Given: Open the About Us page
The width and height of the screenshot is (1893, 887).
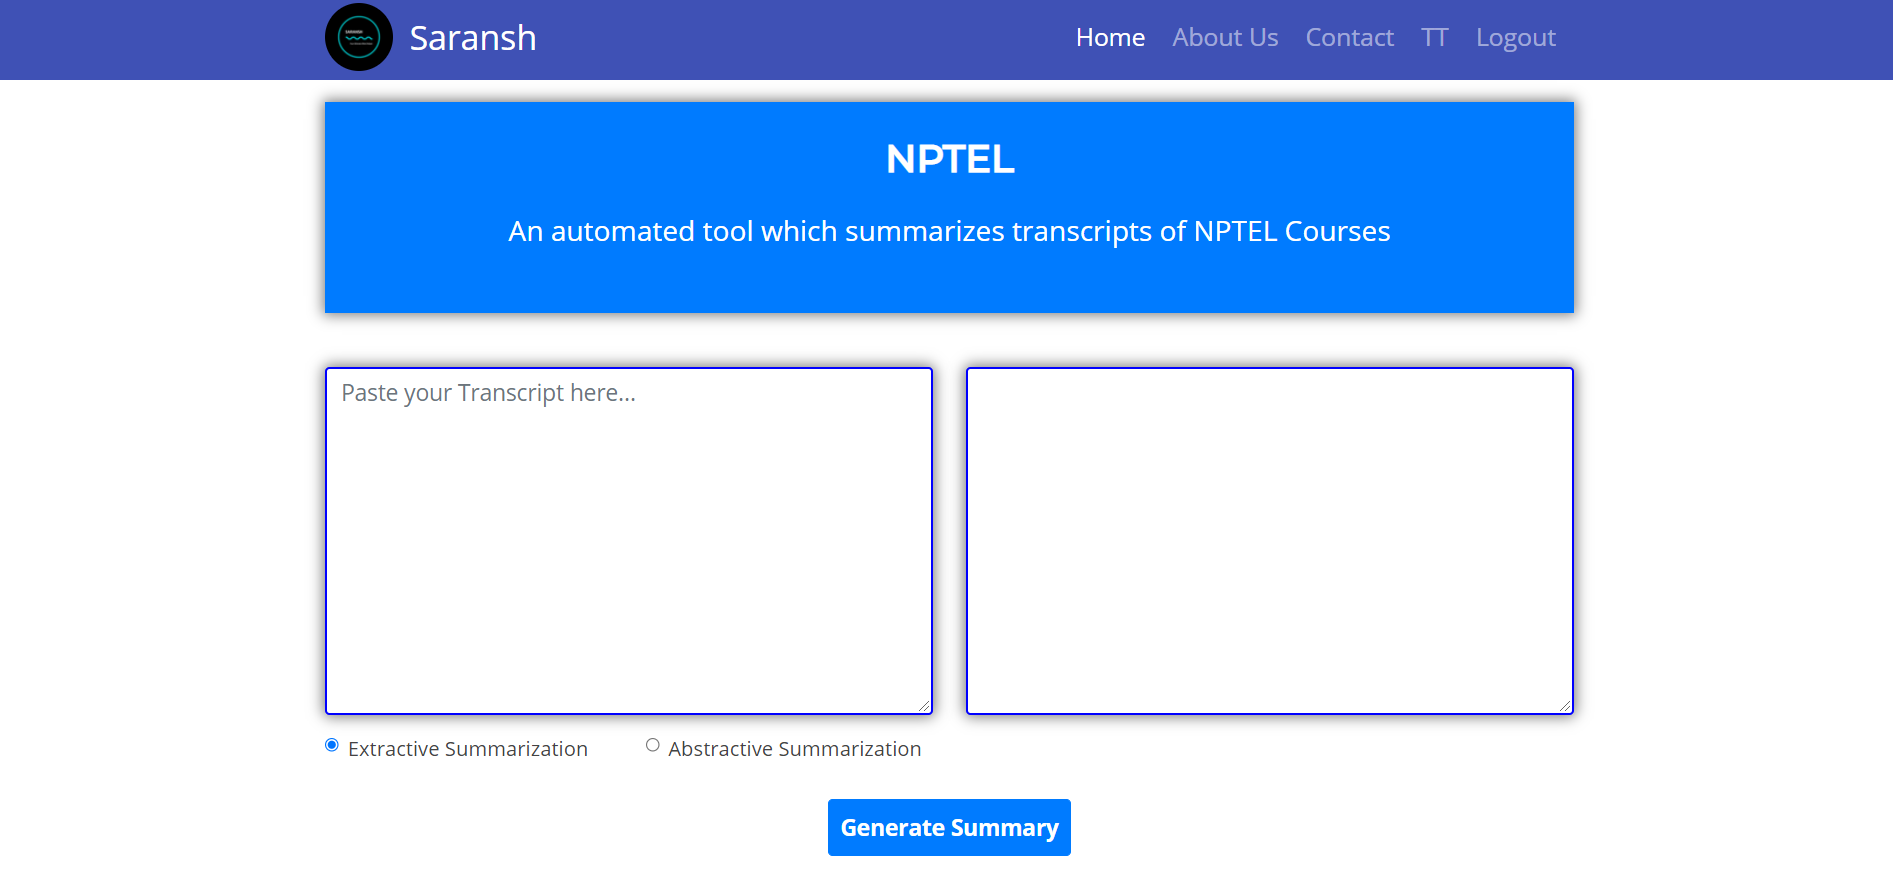Looking at the screenshot, I should 1225,38.
